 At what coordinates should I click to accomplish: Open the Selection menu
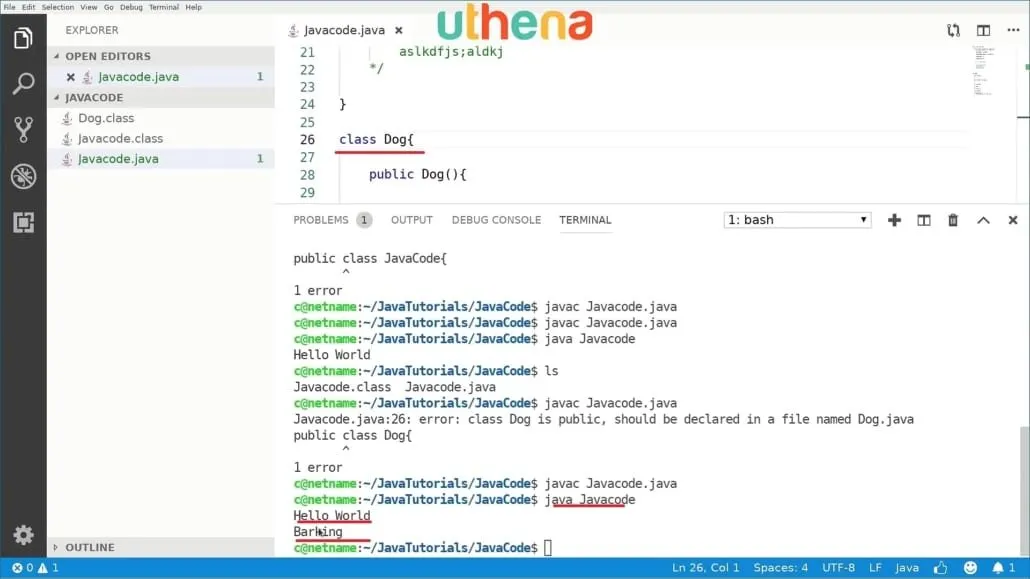pyautogui.click(x=58, y=7)
